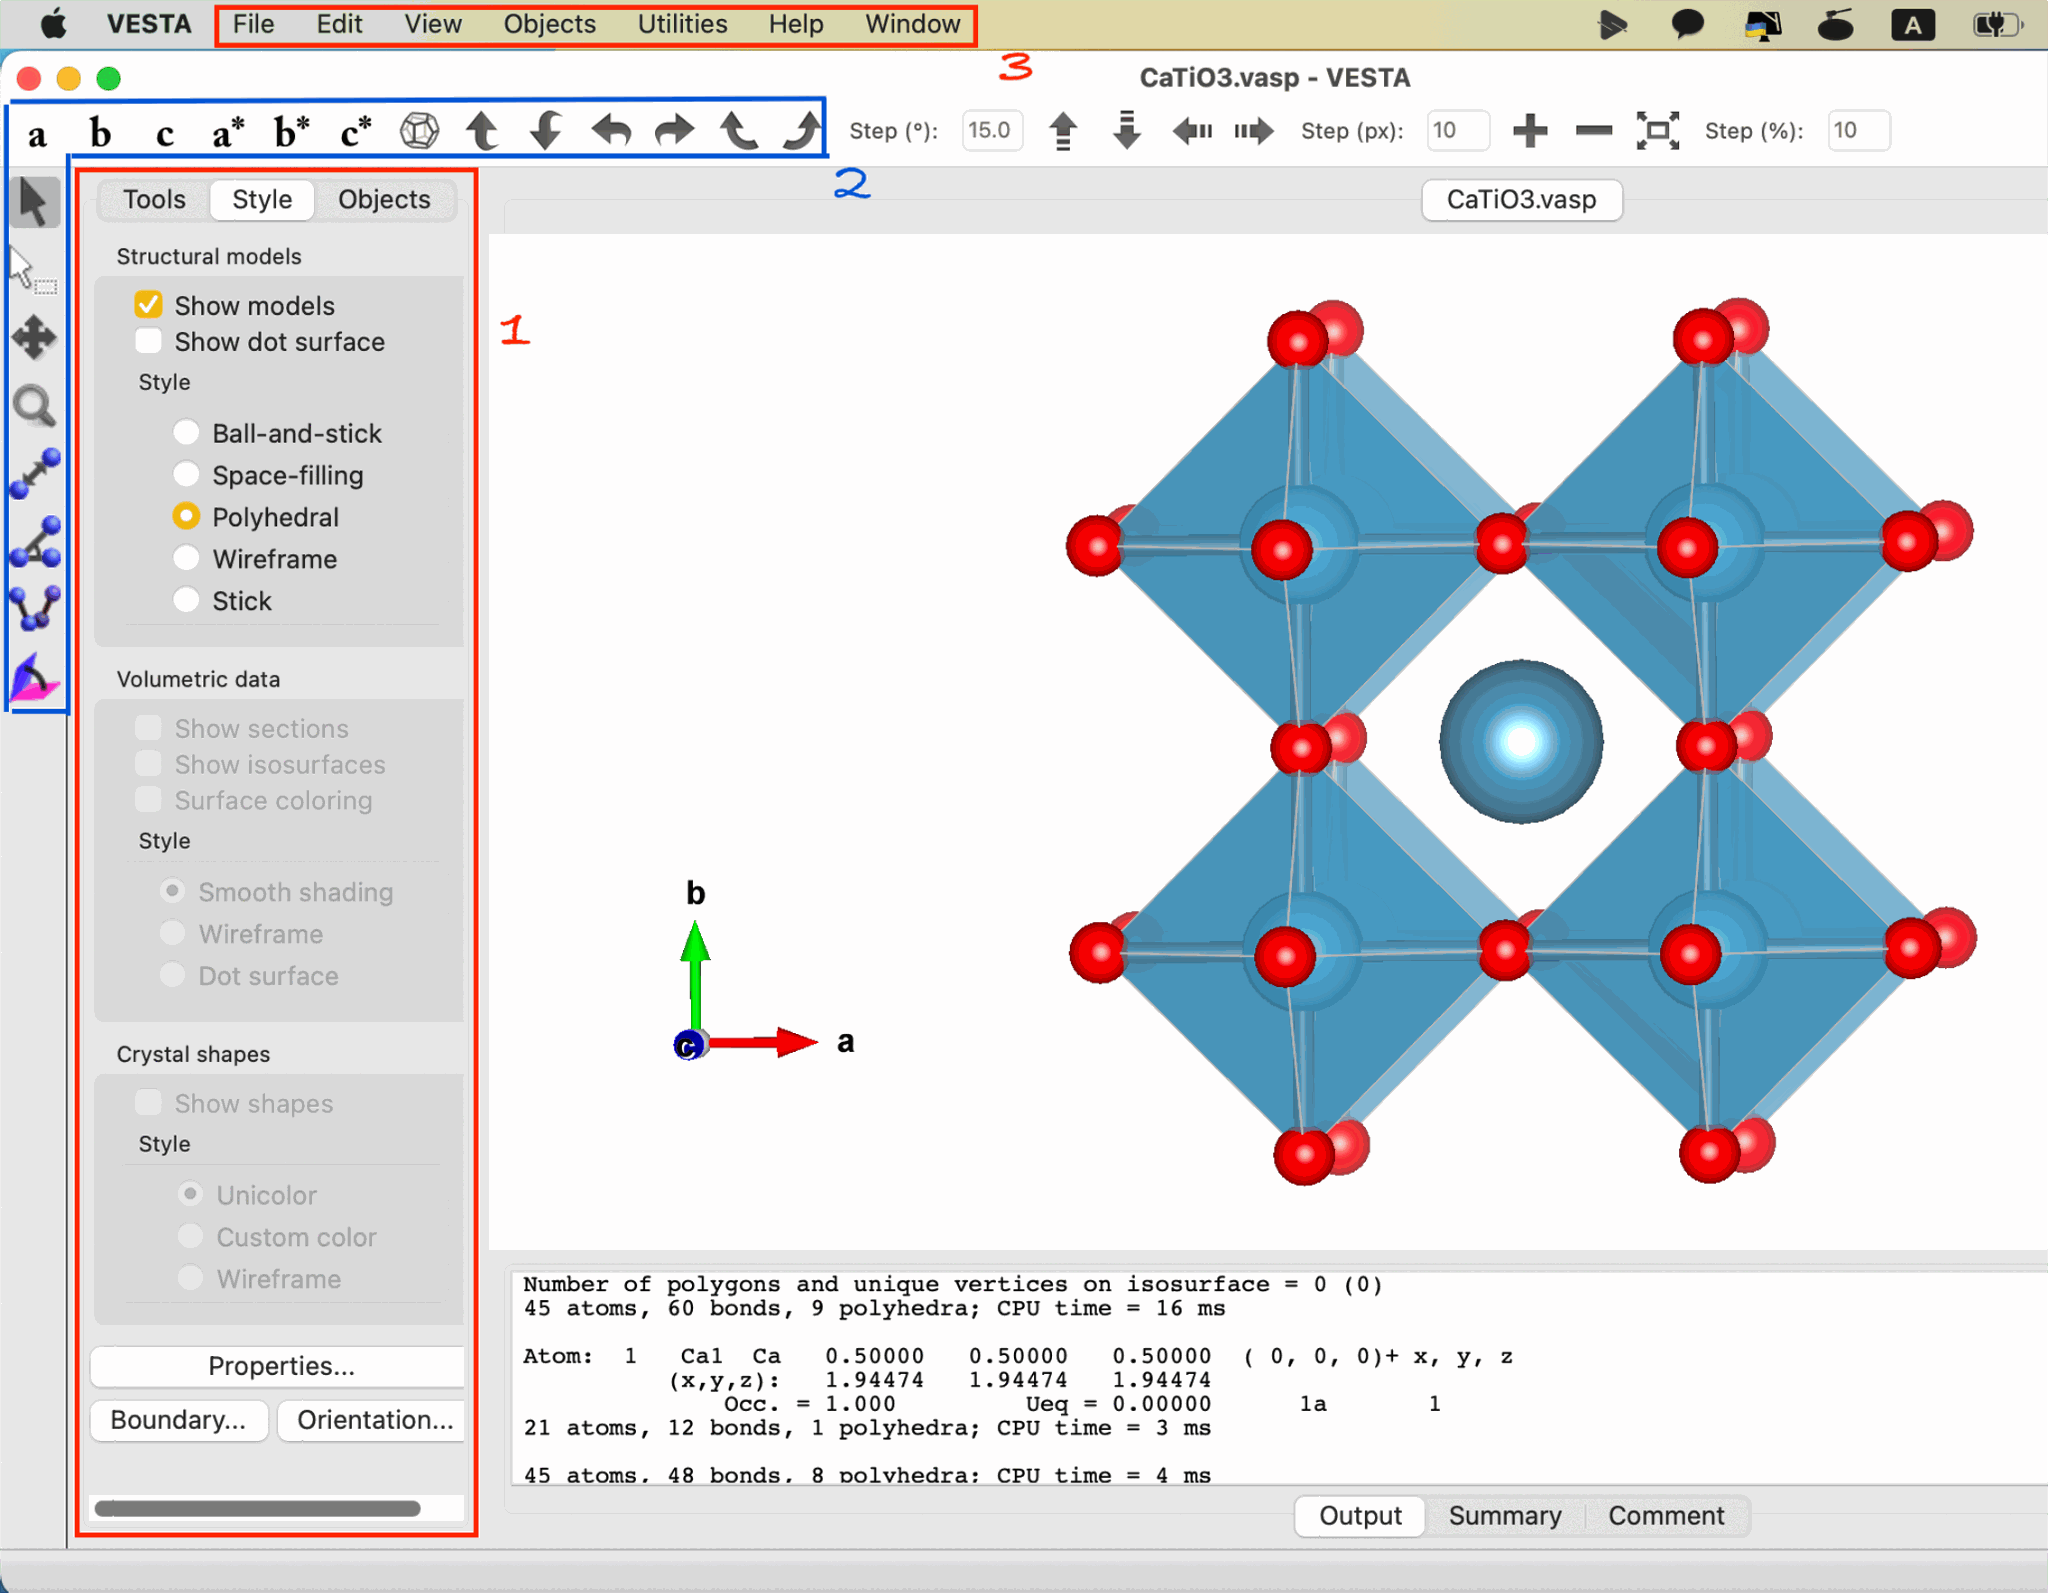
Task: Click the Boundary... button
Action: pyautogui.click(x=179, y=1420)
